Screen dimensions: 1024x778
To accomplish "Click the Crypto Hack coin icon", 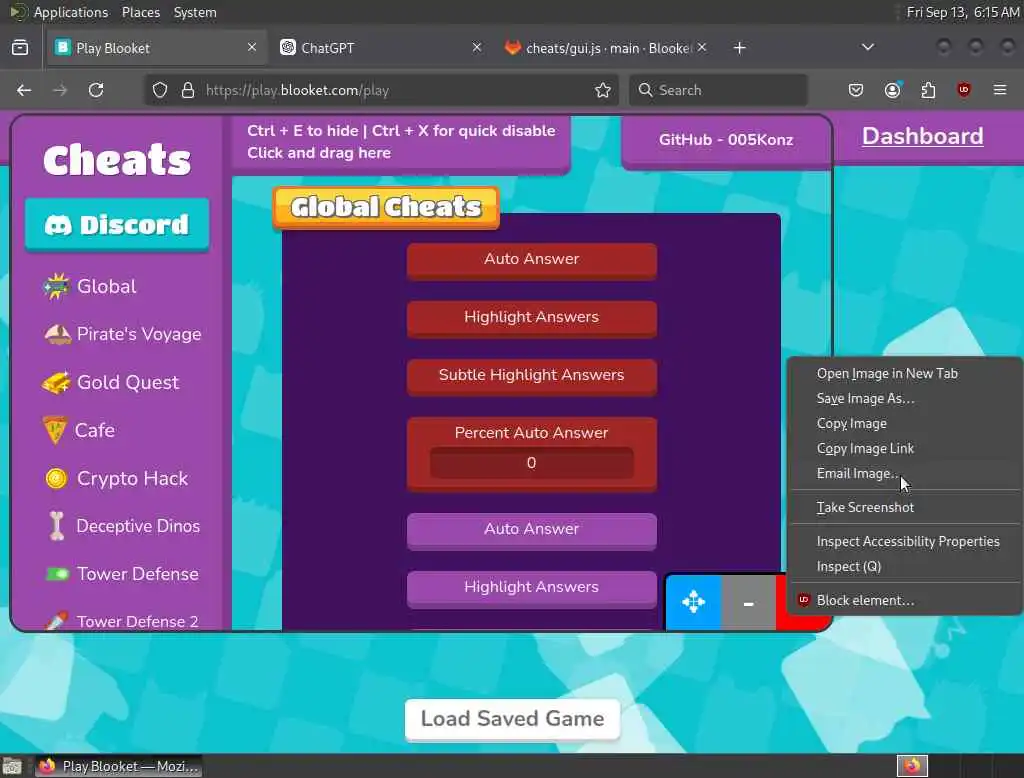I will 56,479.
